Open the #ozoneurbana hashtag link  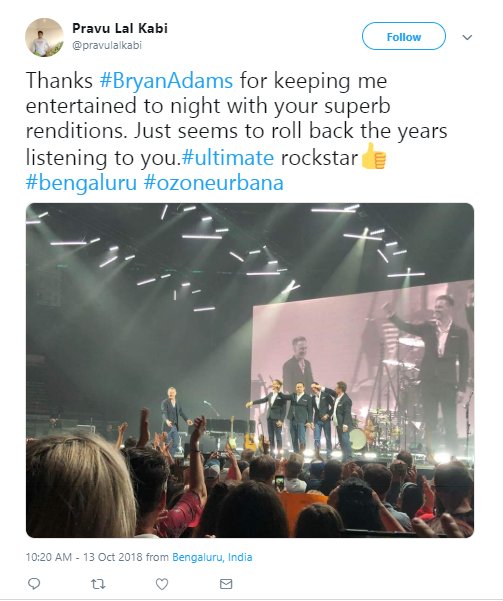[x=214, y=183]
